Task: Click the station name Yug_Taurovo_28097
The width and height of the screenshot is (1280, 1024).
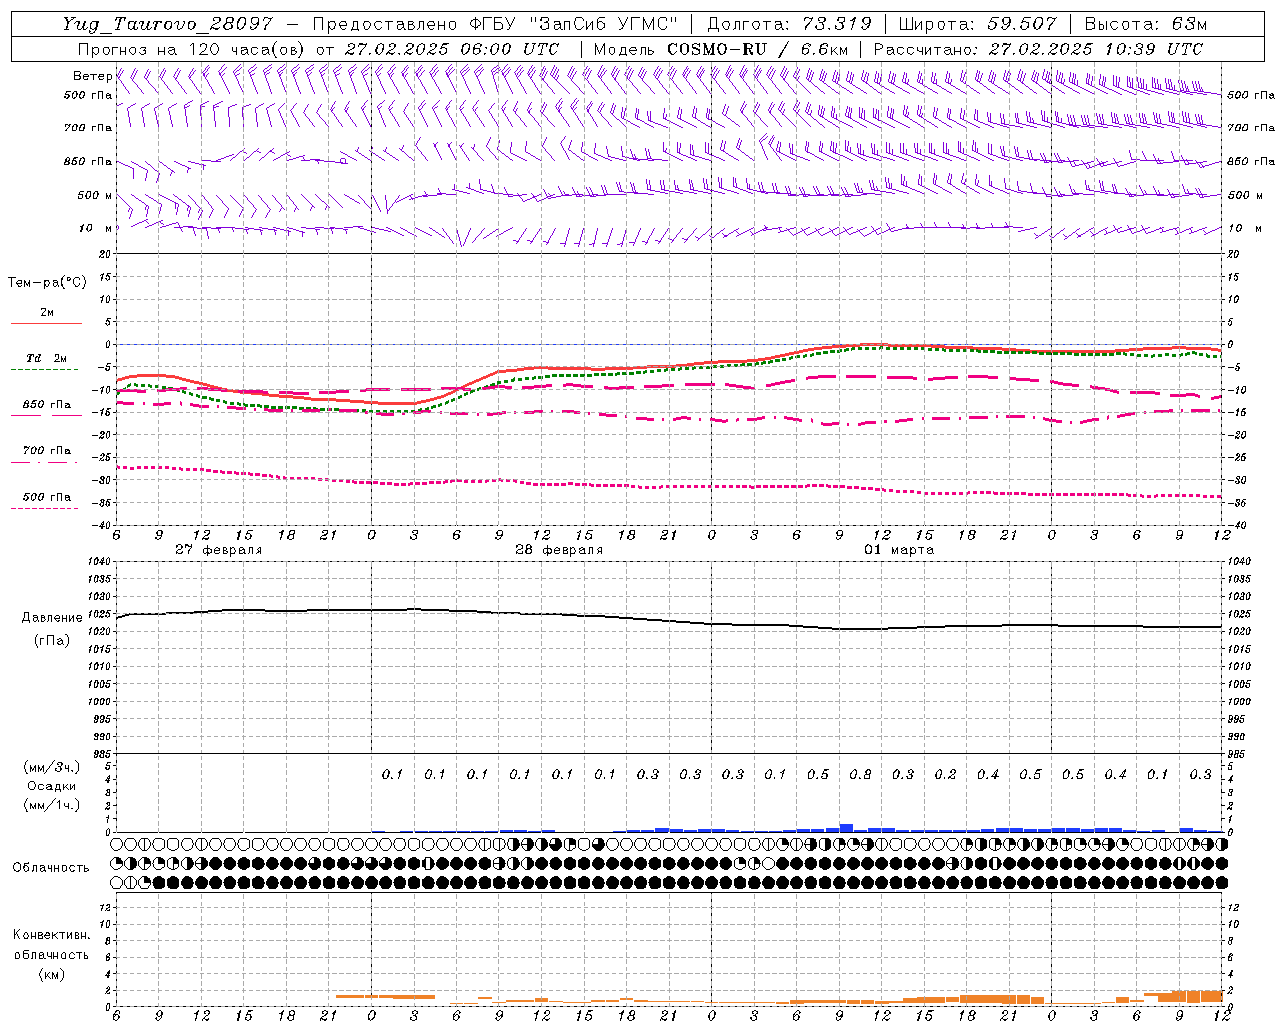Action: 167,24
